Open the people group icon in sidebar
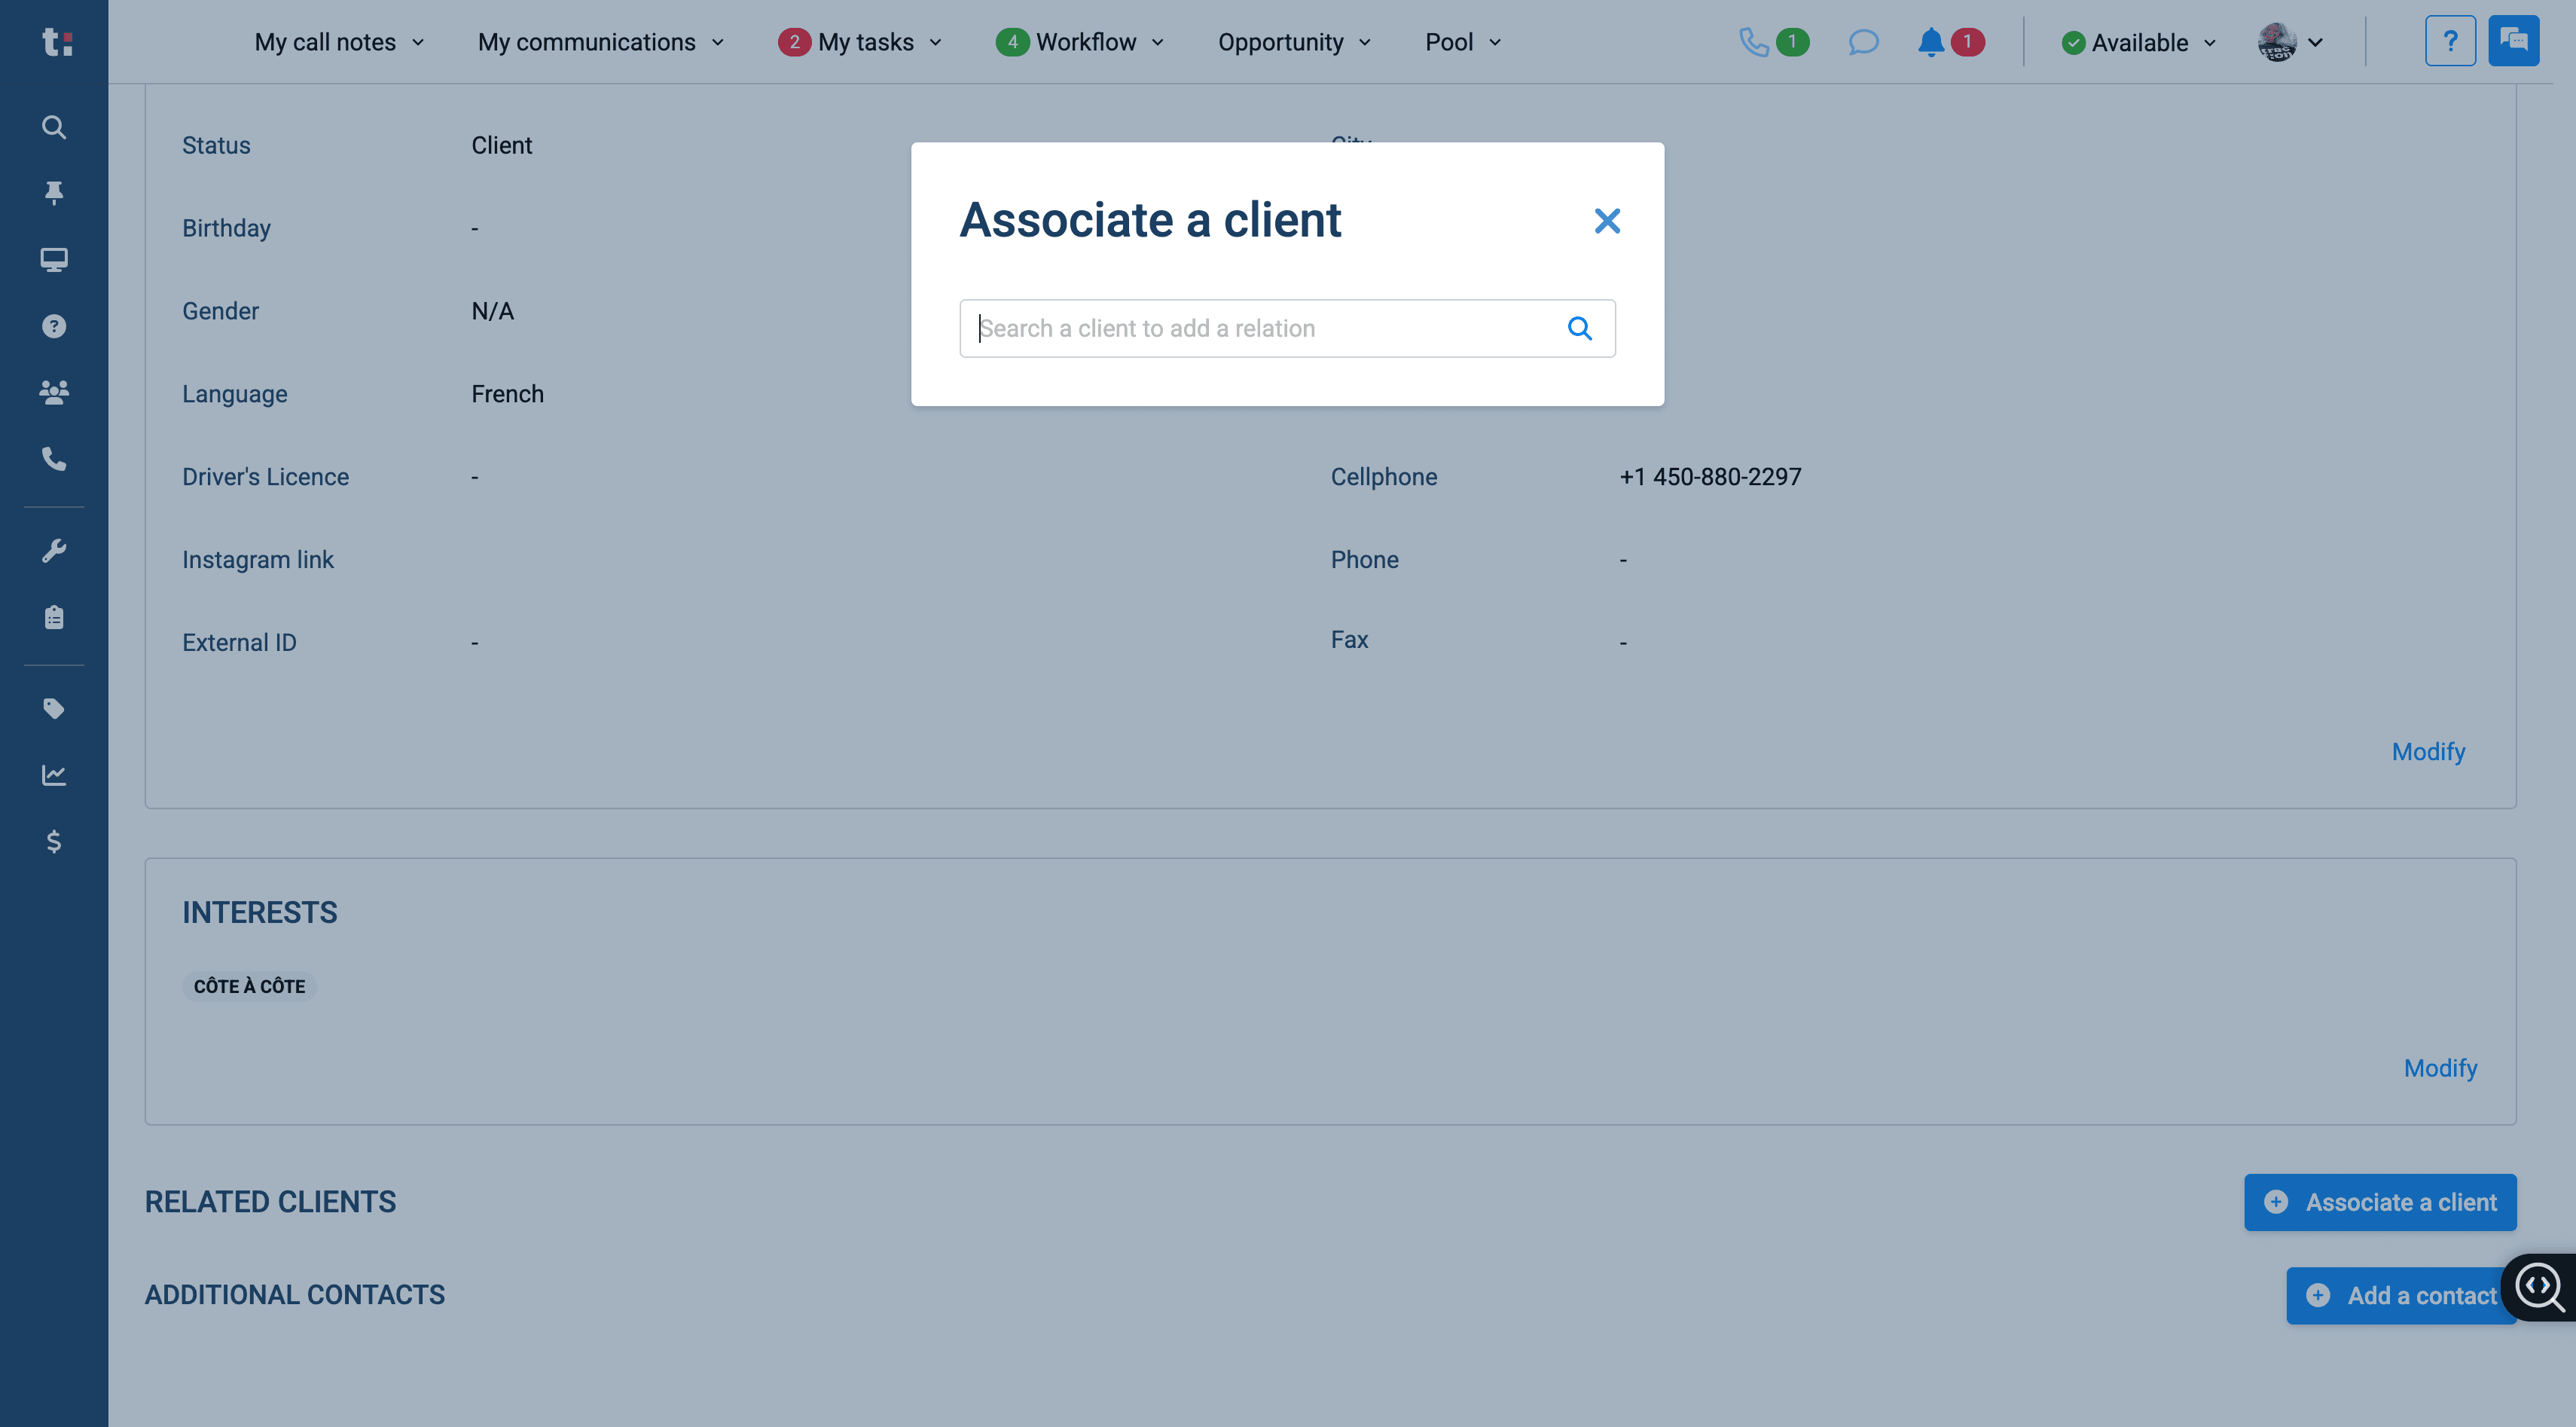 [54, 392]
